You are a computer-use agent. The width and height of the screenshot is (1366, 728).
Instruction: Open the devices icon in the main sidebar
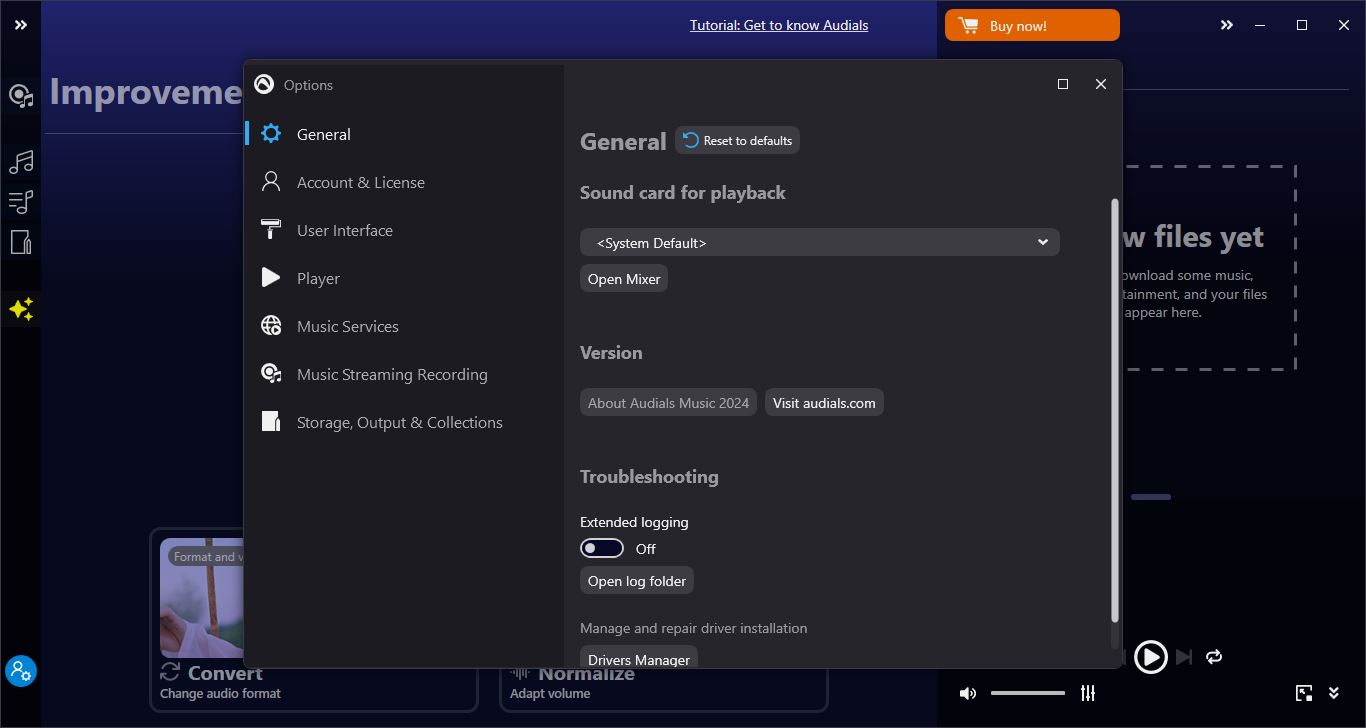tap(21, 242)
